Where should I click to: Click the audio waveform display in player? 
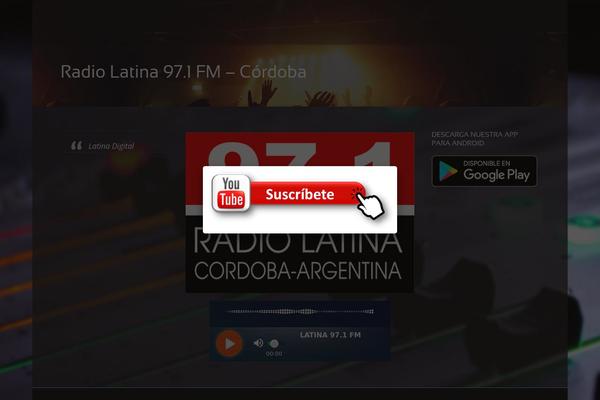pyautogui.click(x=300, y=312)
